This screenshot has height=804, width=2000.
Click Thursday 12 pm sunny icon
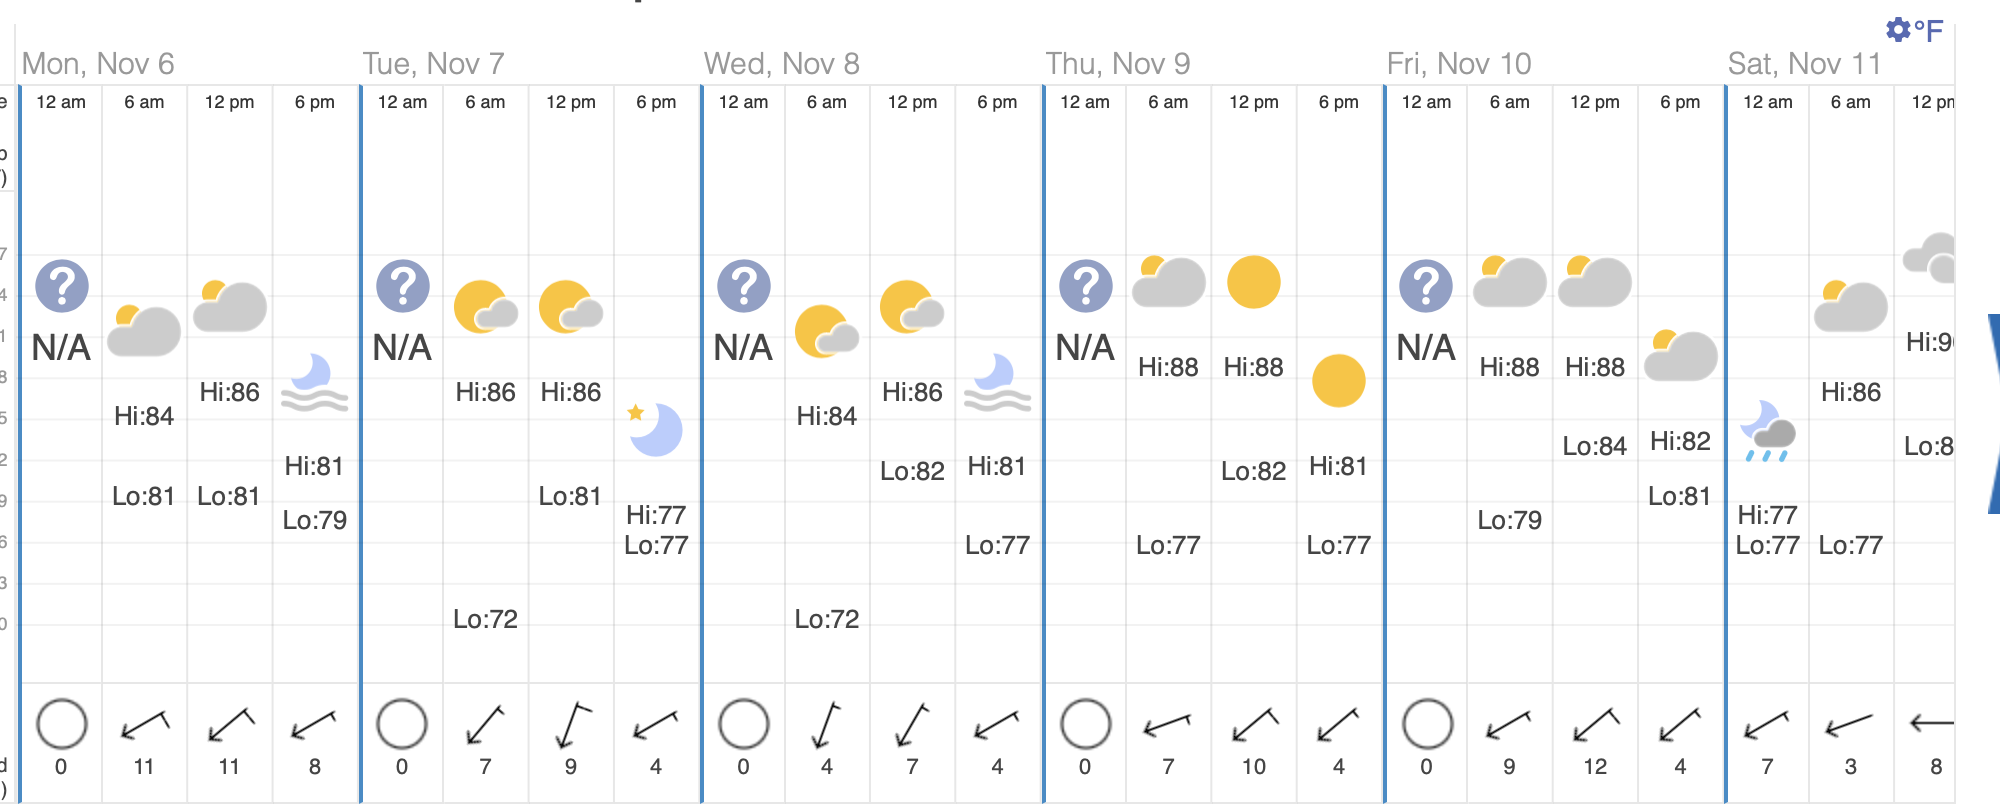1253,282
